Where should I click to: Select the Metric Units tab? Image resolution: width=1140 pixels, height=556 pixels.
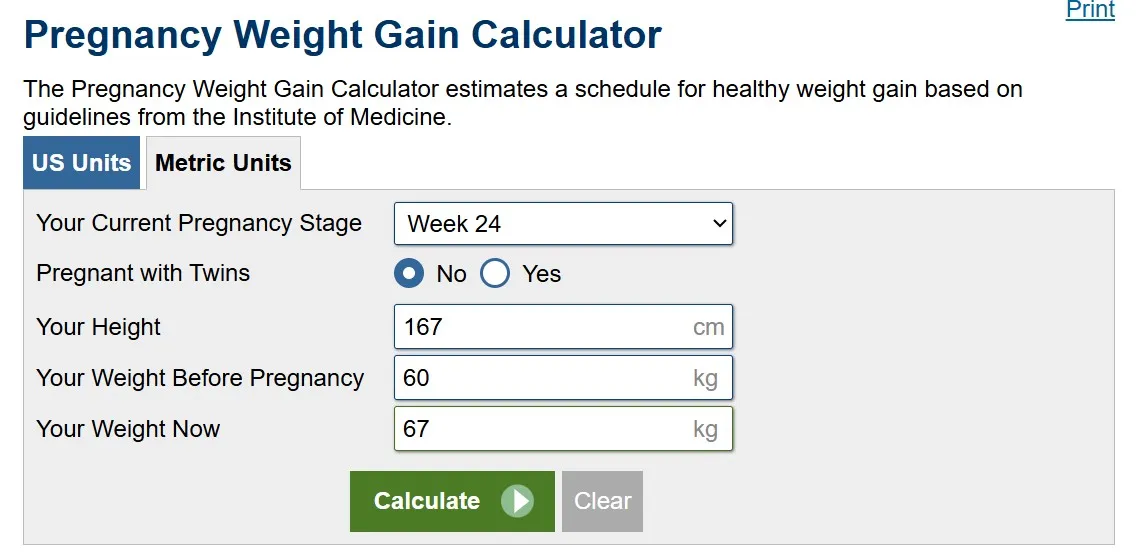pyautogui.click(x=223, y=163)
